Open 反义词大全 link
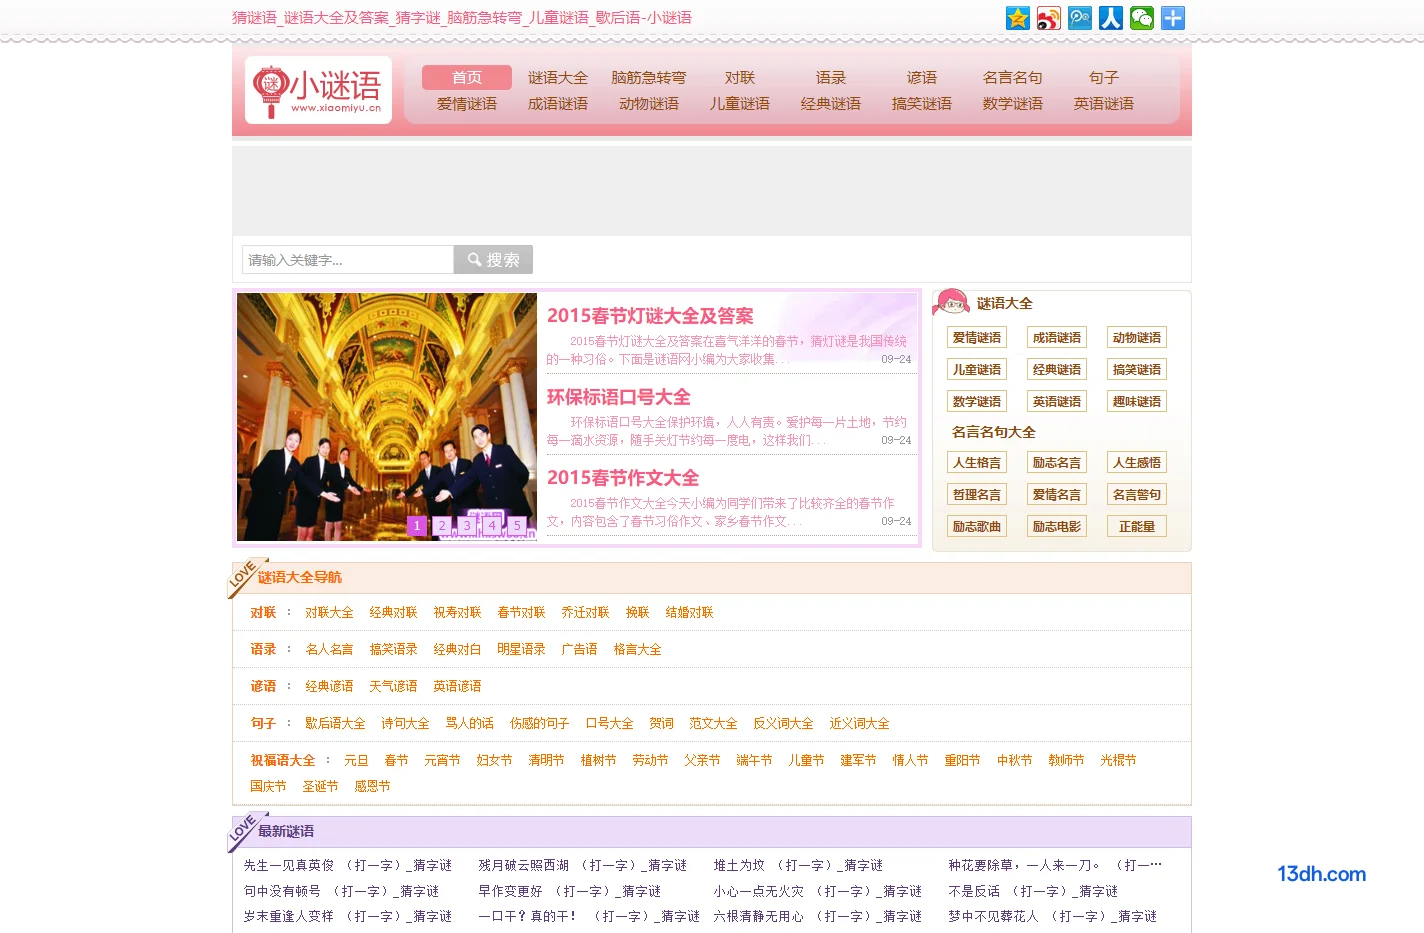Image resolution: width=1424 pixels, height=933 pixels. pos(783,724)
